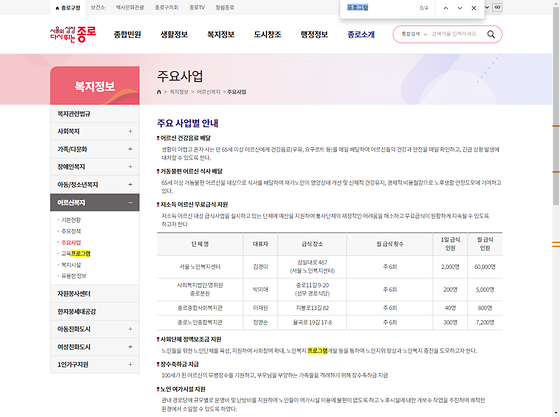Click the highlighted 프로그램 word in paragraph

318,351
